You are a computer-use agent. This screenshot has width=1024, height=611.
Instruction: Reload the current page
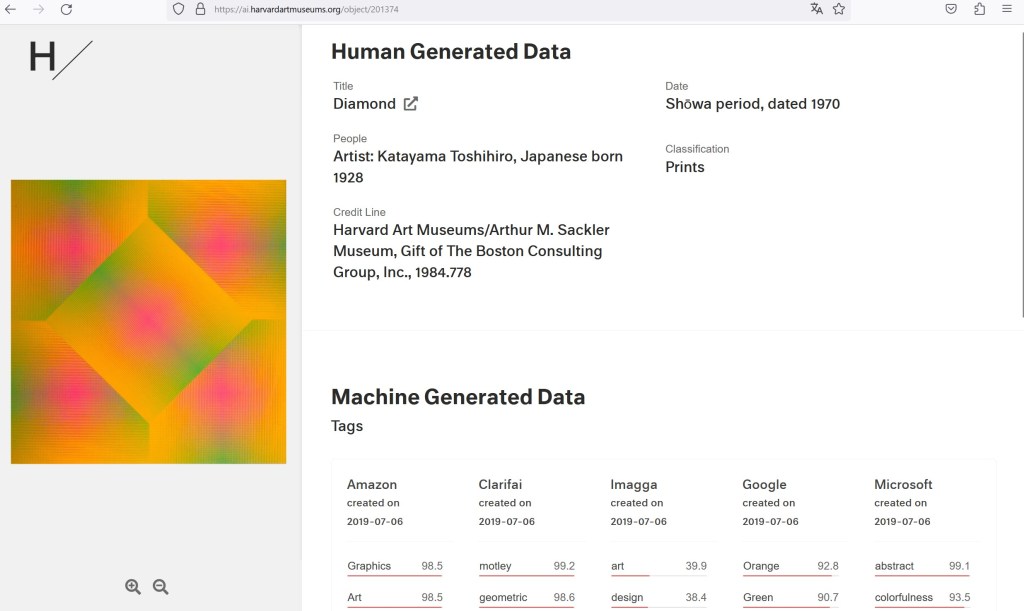click(66, 9)
